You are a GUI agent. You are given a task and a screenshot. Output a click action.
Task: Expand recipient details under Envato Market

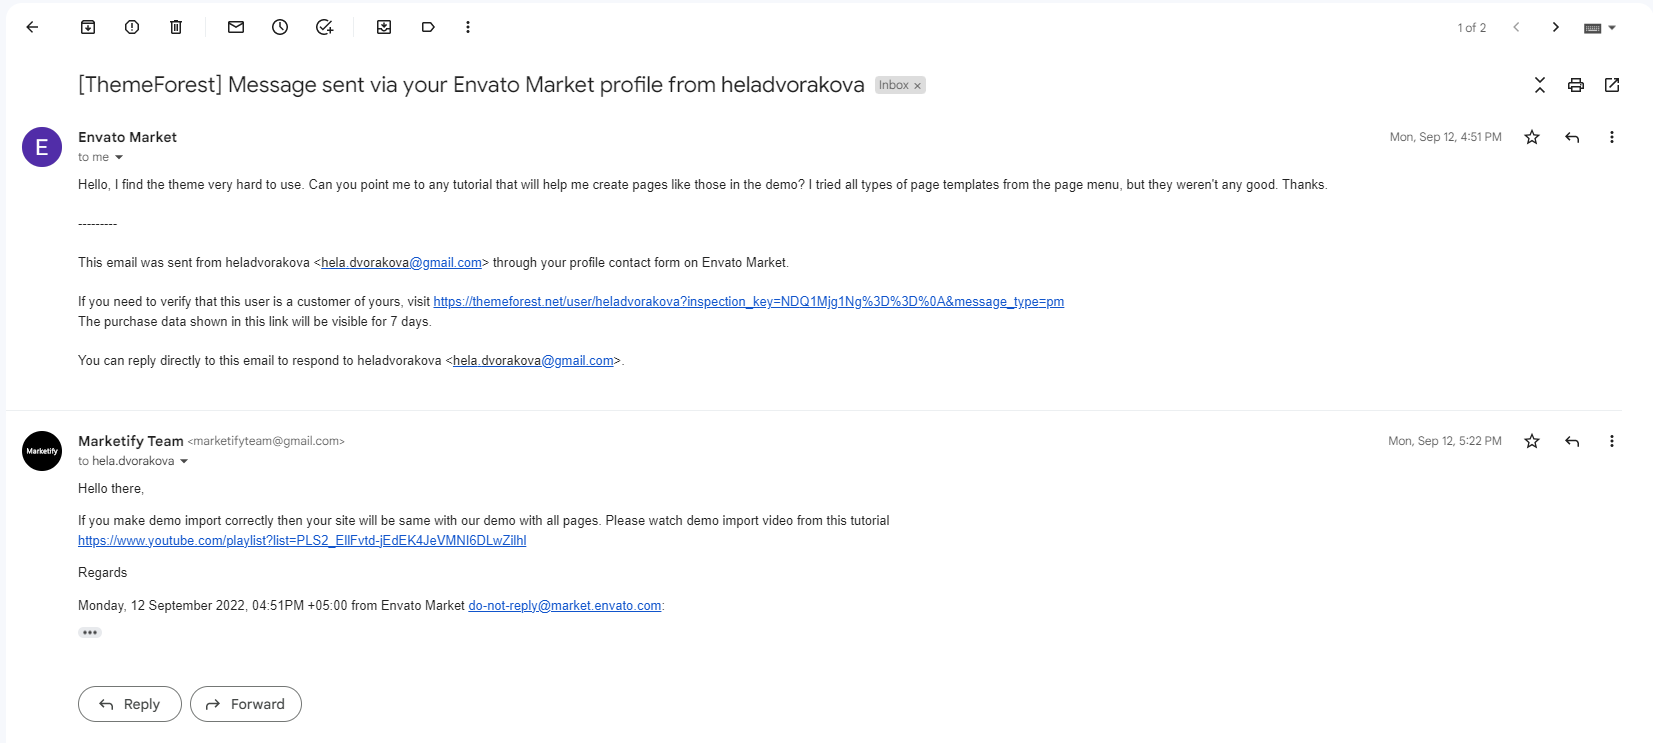(119, 158)
